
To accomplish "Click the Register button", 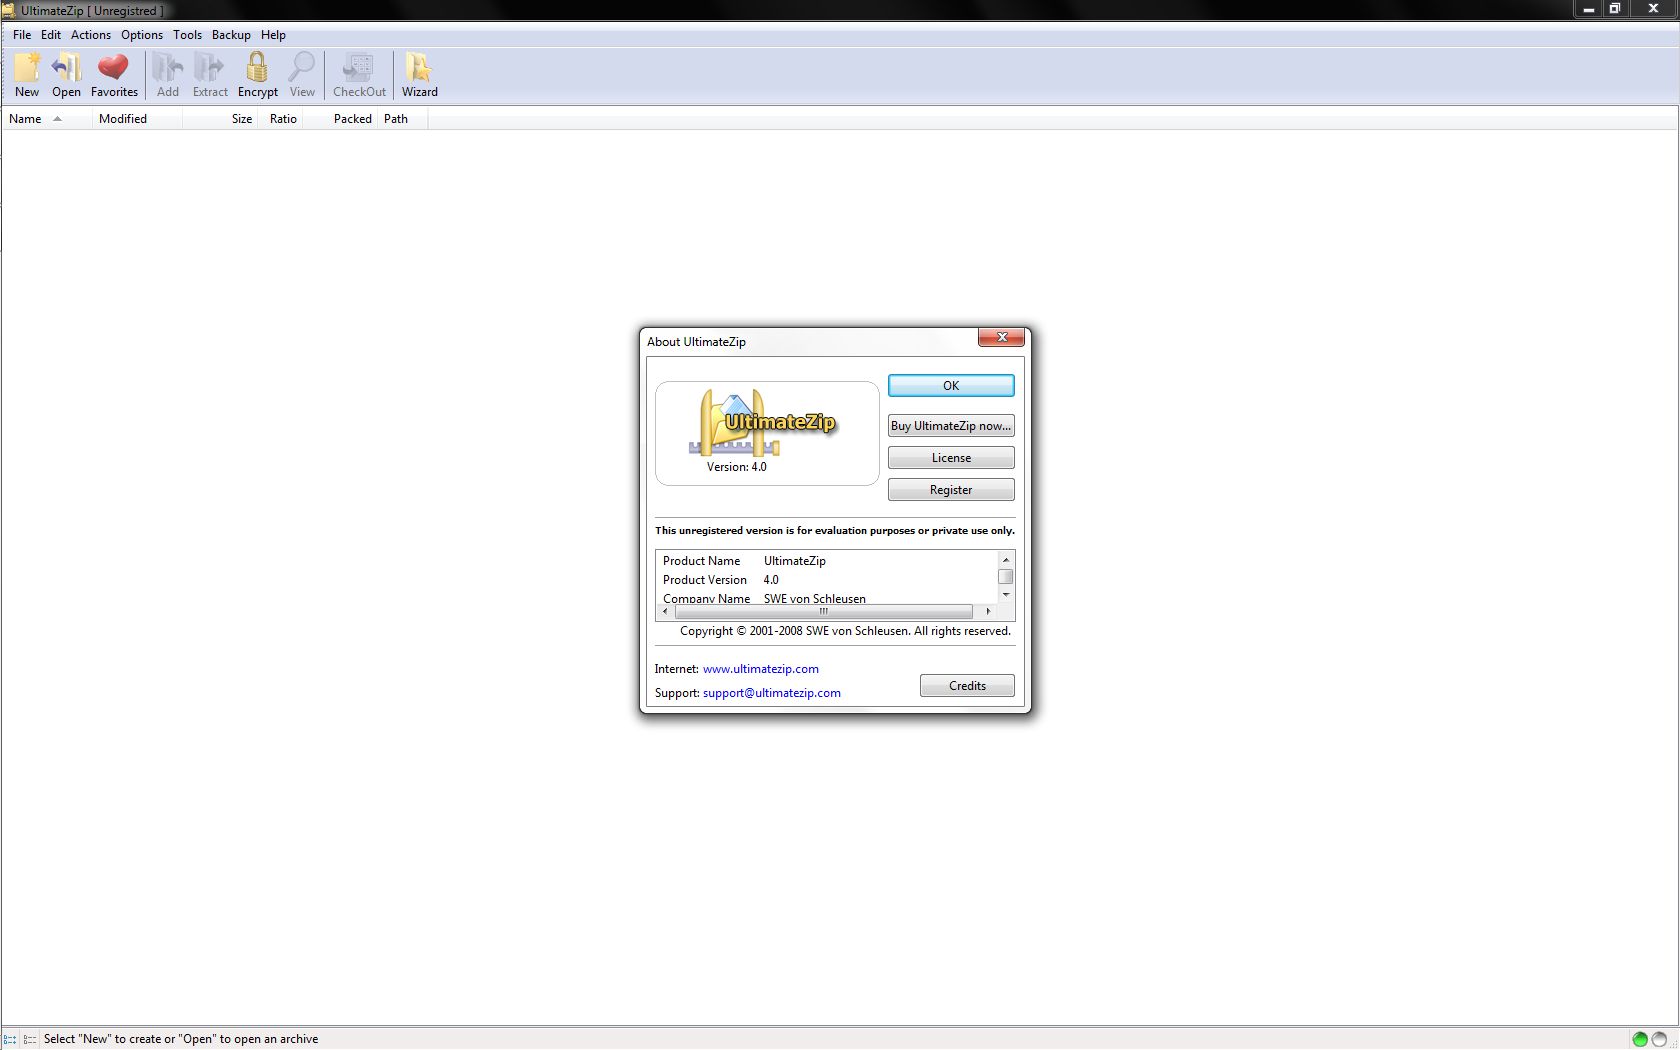I will (951, 490).
